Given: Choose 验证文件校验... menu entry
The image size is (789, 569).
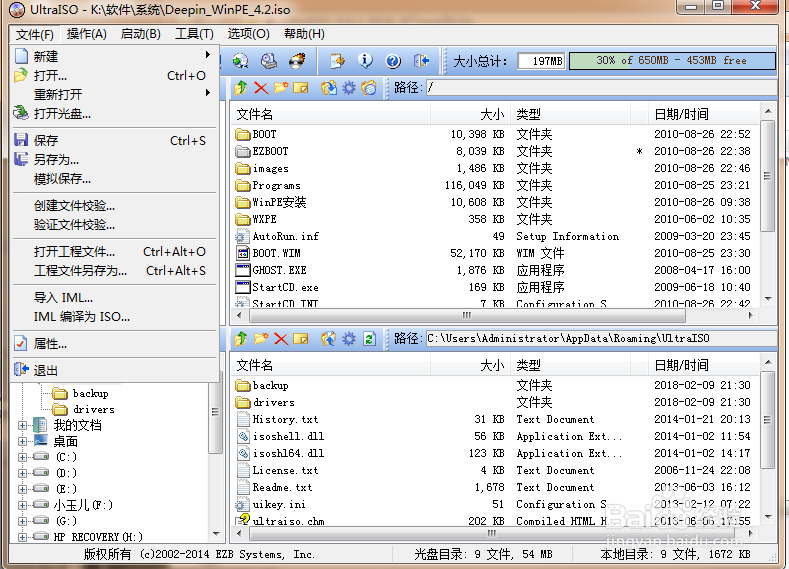Looking at the screenshot, I should tap(115, 225).
